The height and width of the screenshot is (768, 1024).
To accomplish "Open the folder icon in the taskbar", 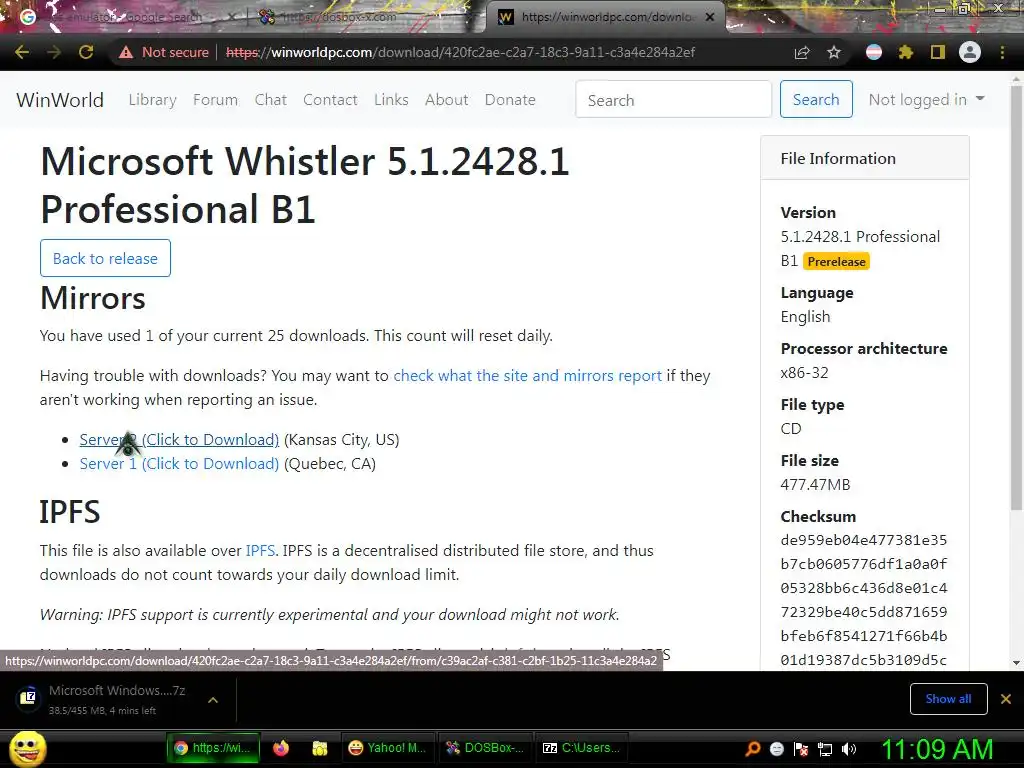I will [319, 748].
